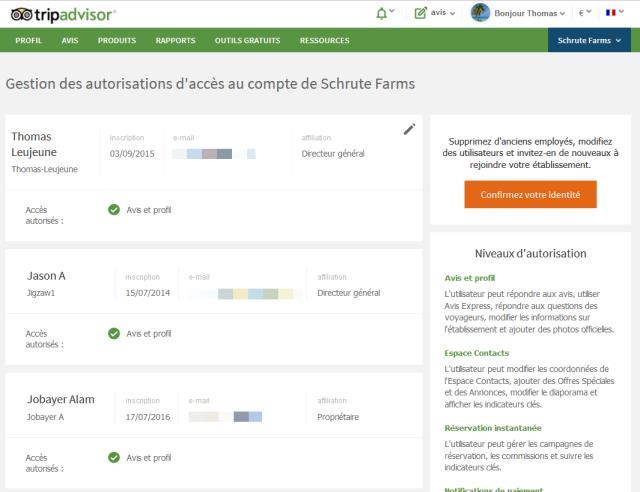Click the Propriétaire affiliation text
This screenshot has height=492, width=640.
coord(338,417)
